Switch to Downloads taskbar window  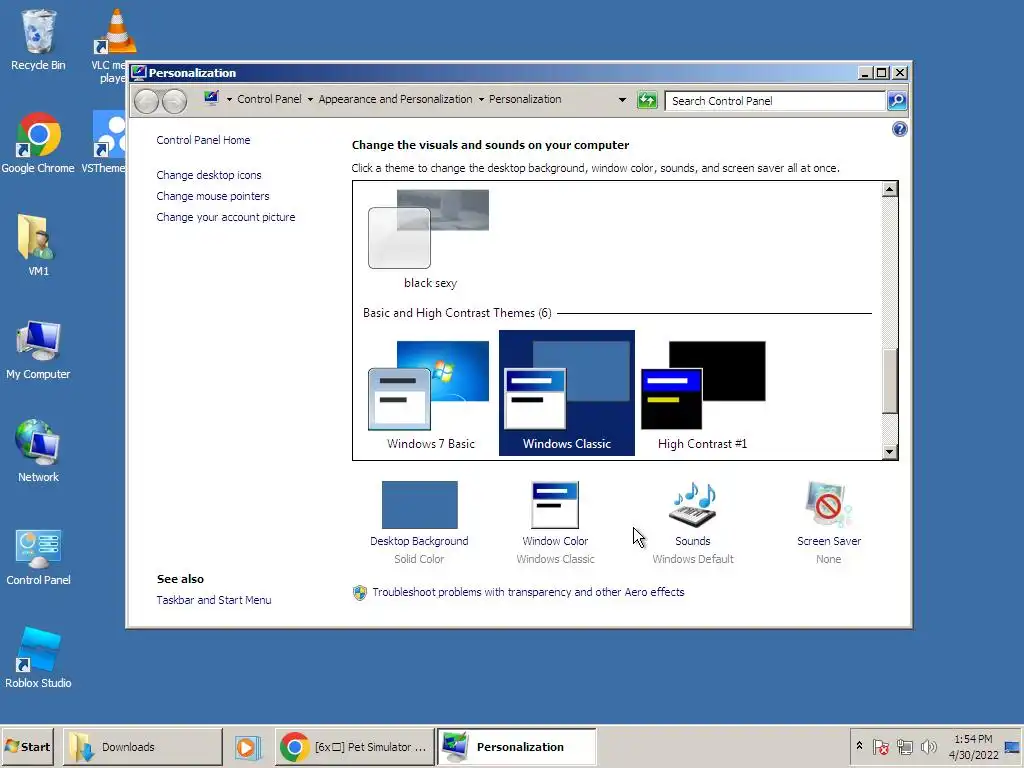point(142,747)
